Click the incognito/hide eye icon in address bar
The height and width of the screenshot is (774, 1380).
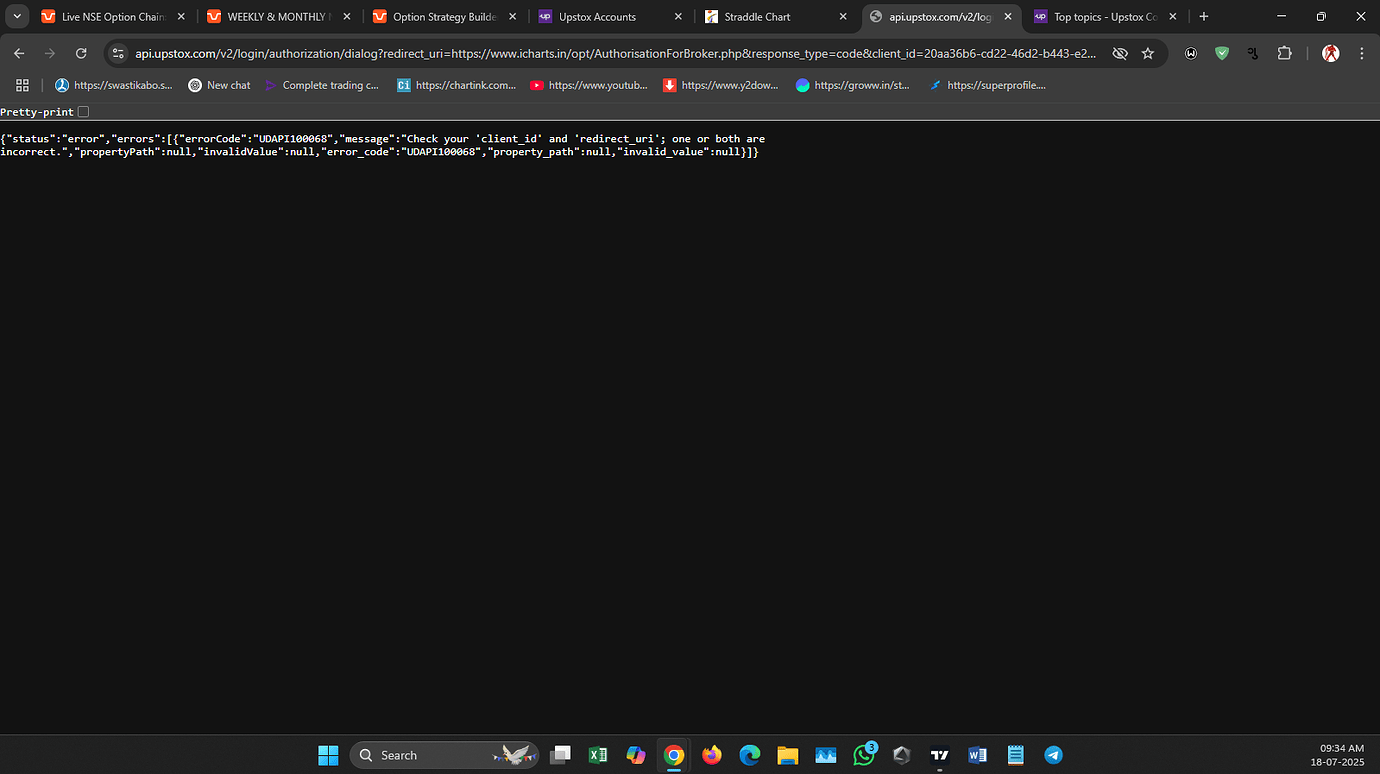click(1120, 53)
